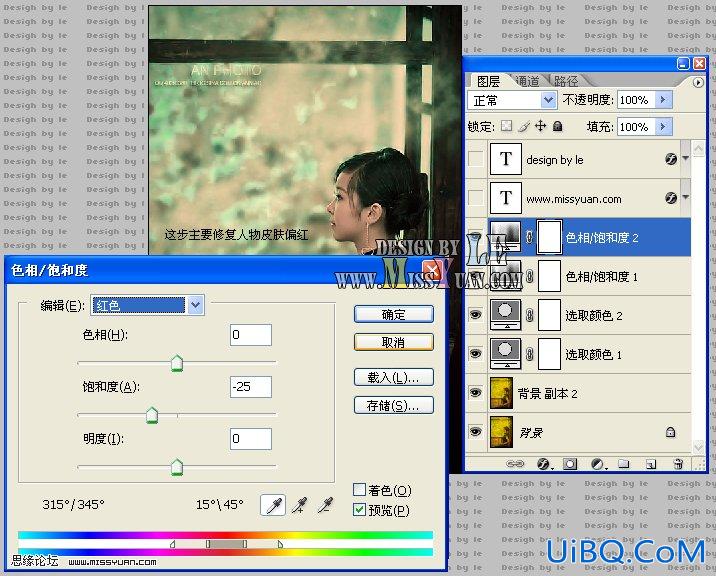This screenshot has height=576, width=716.
Task: Click the layer mask thumbnail of 选取颜色 1
Action: click(549, 354)
